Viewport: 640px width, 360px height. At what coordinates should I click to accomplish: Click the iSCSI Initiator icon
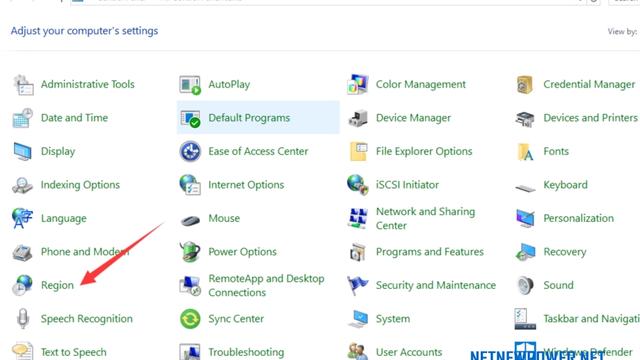(358, 185)
